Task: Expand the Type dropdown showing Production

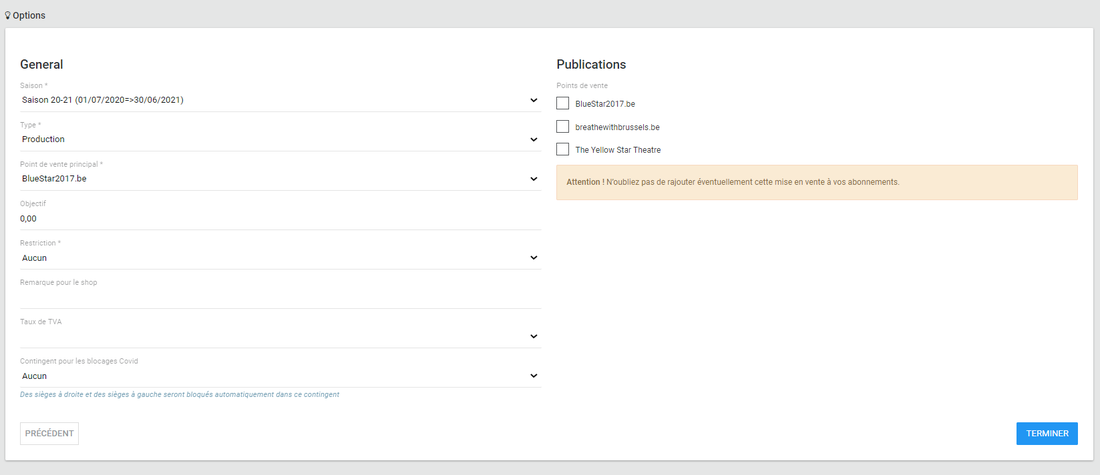Action: [x=280, y=139]
